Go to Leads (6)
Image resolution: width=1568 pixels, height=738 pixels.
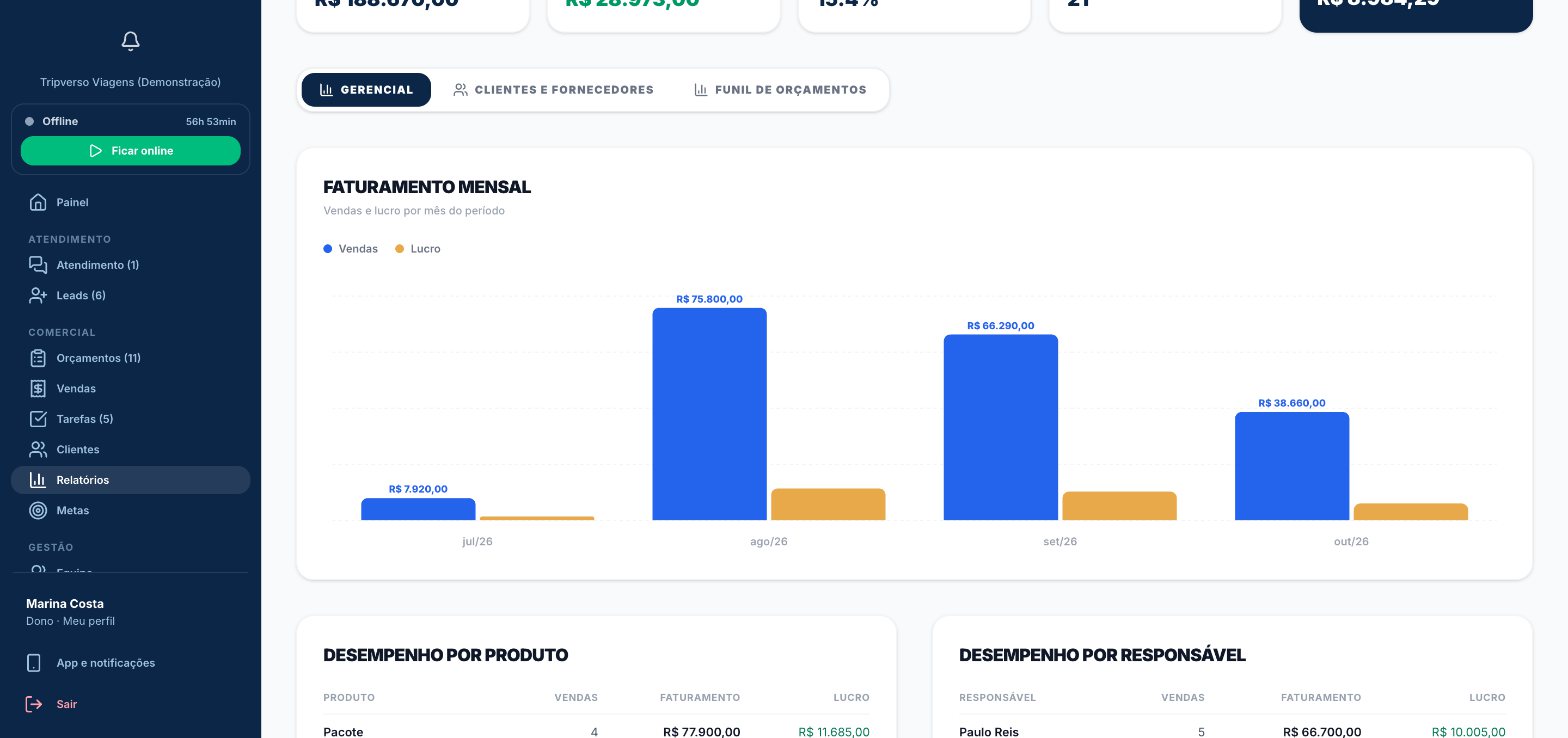(x=131, y=296)
